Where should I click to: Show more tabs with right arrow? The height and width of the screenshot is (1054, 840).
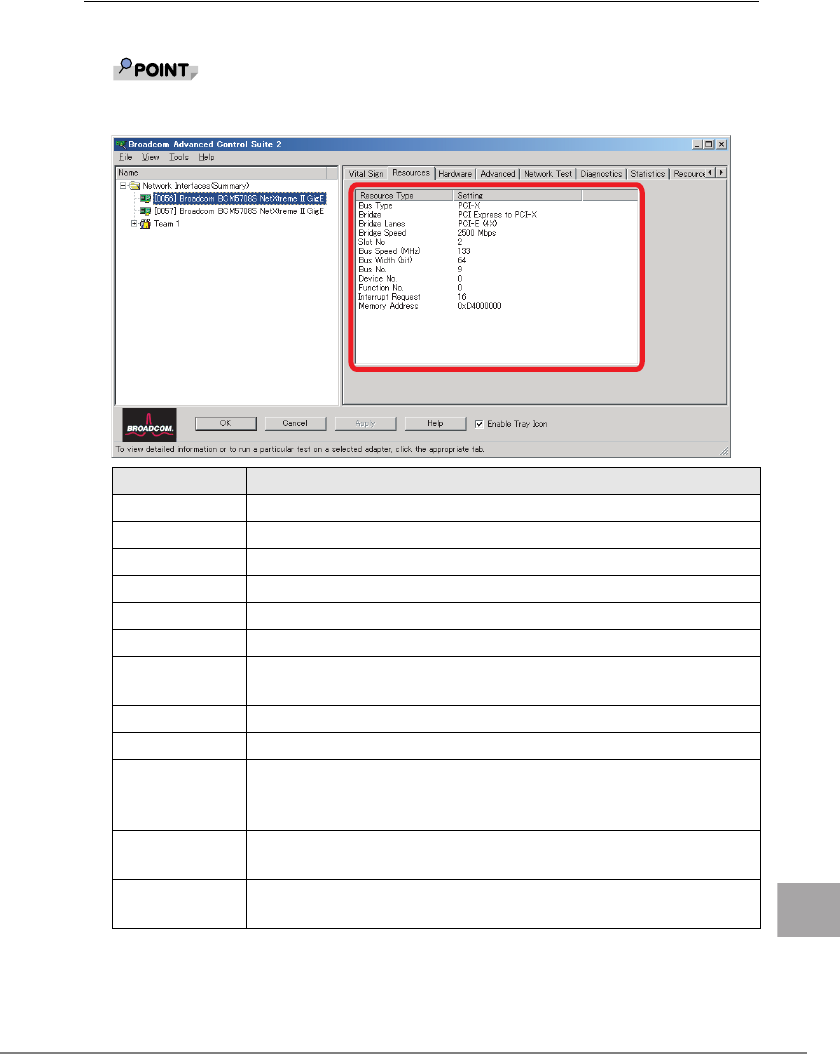[721, 173]
